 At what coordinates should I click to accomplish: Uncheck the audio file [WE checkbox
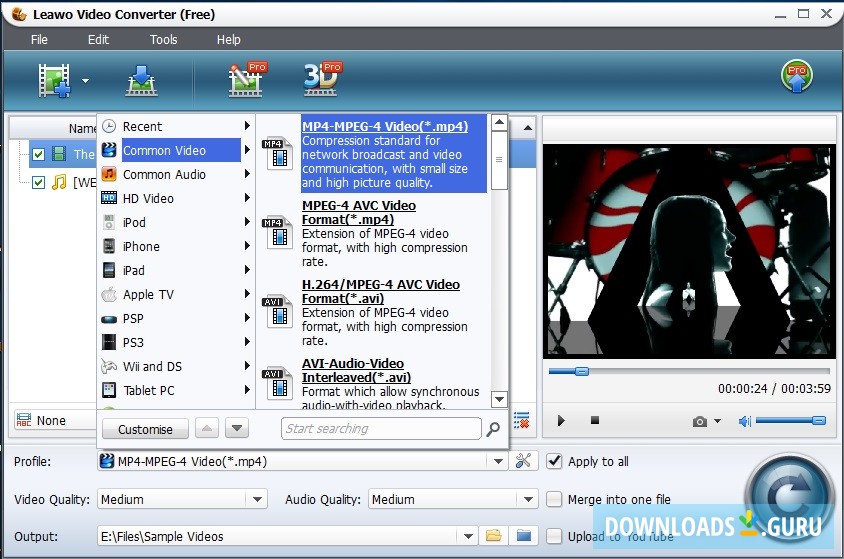coord(38,182)
